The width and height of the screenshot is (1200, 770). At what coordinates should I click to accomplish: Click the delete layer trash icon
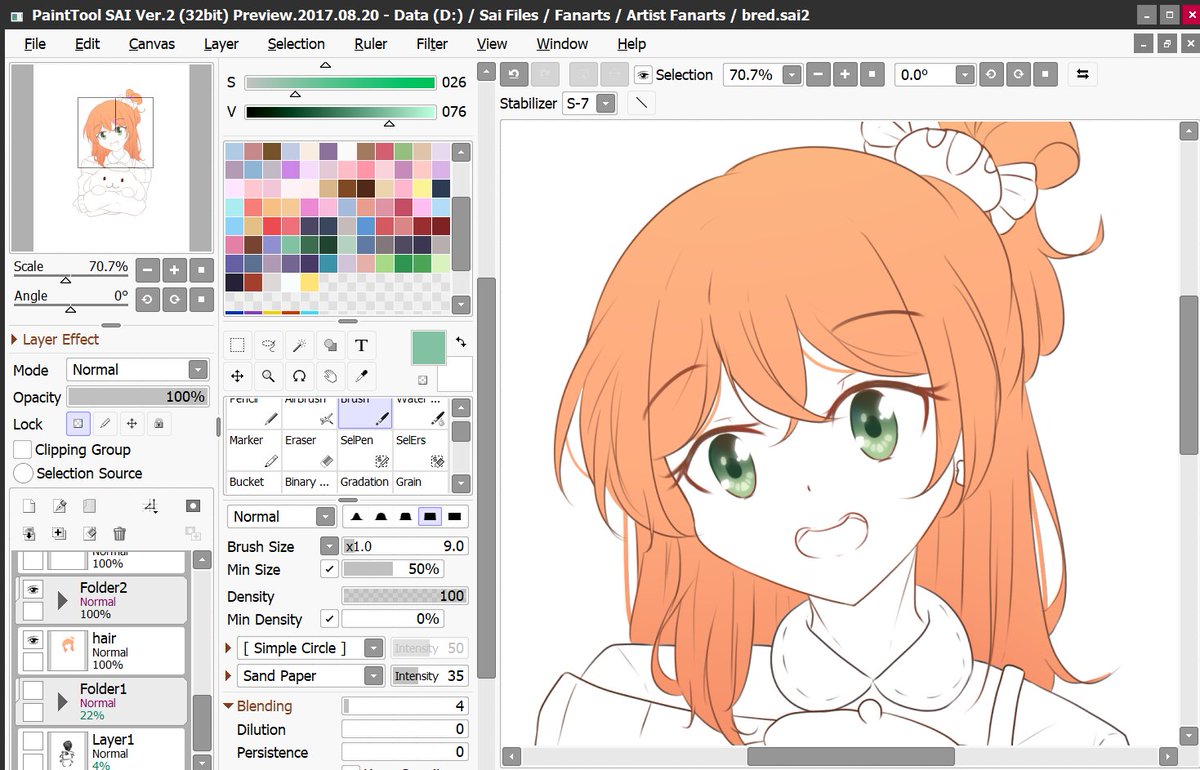click(x=120, y=534)
